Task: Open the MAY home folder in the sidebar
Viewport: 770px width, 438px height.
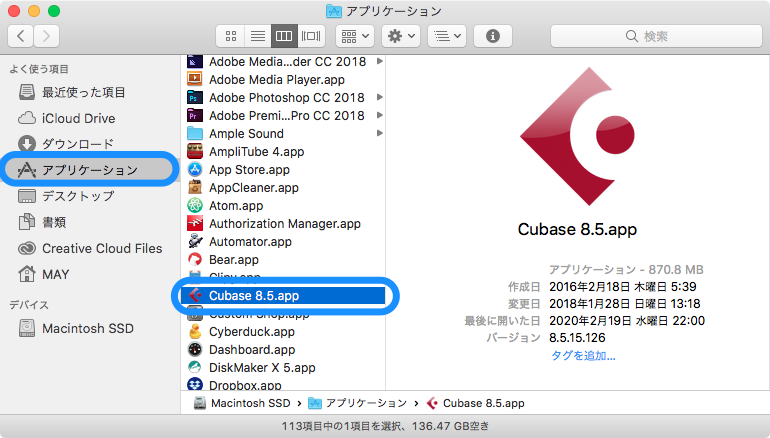Action: (44, 274)
